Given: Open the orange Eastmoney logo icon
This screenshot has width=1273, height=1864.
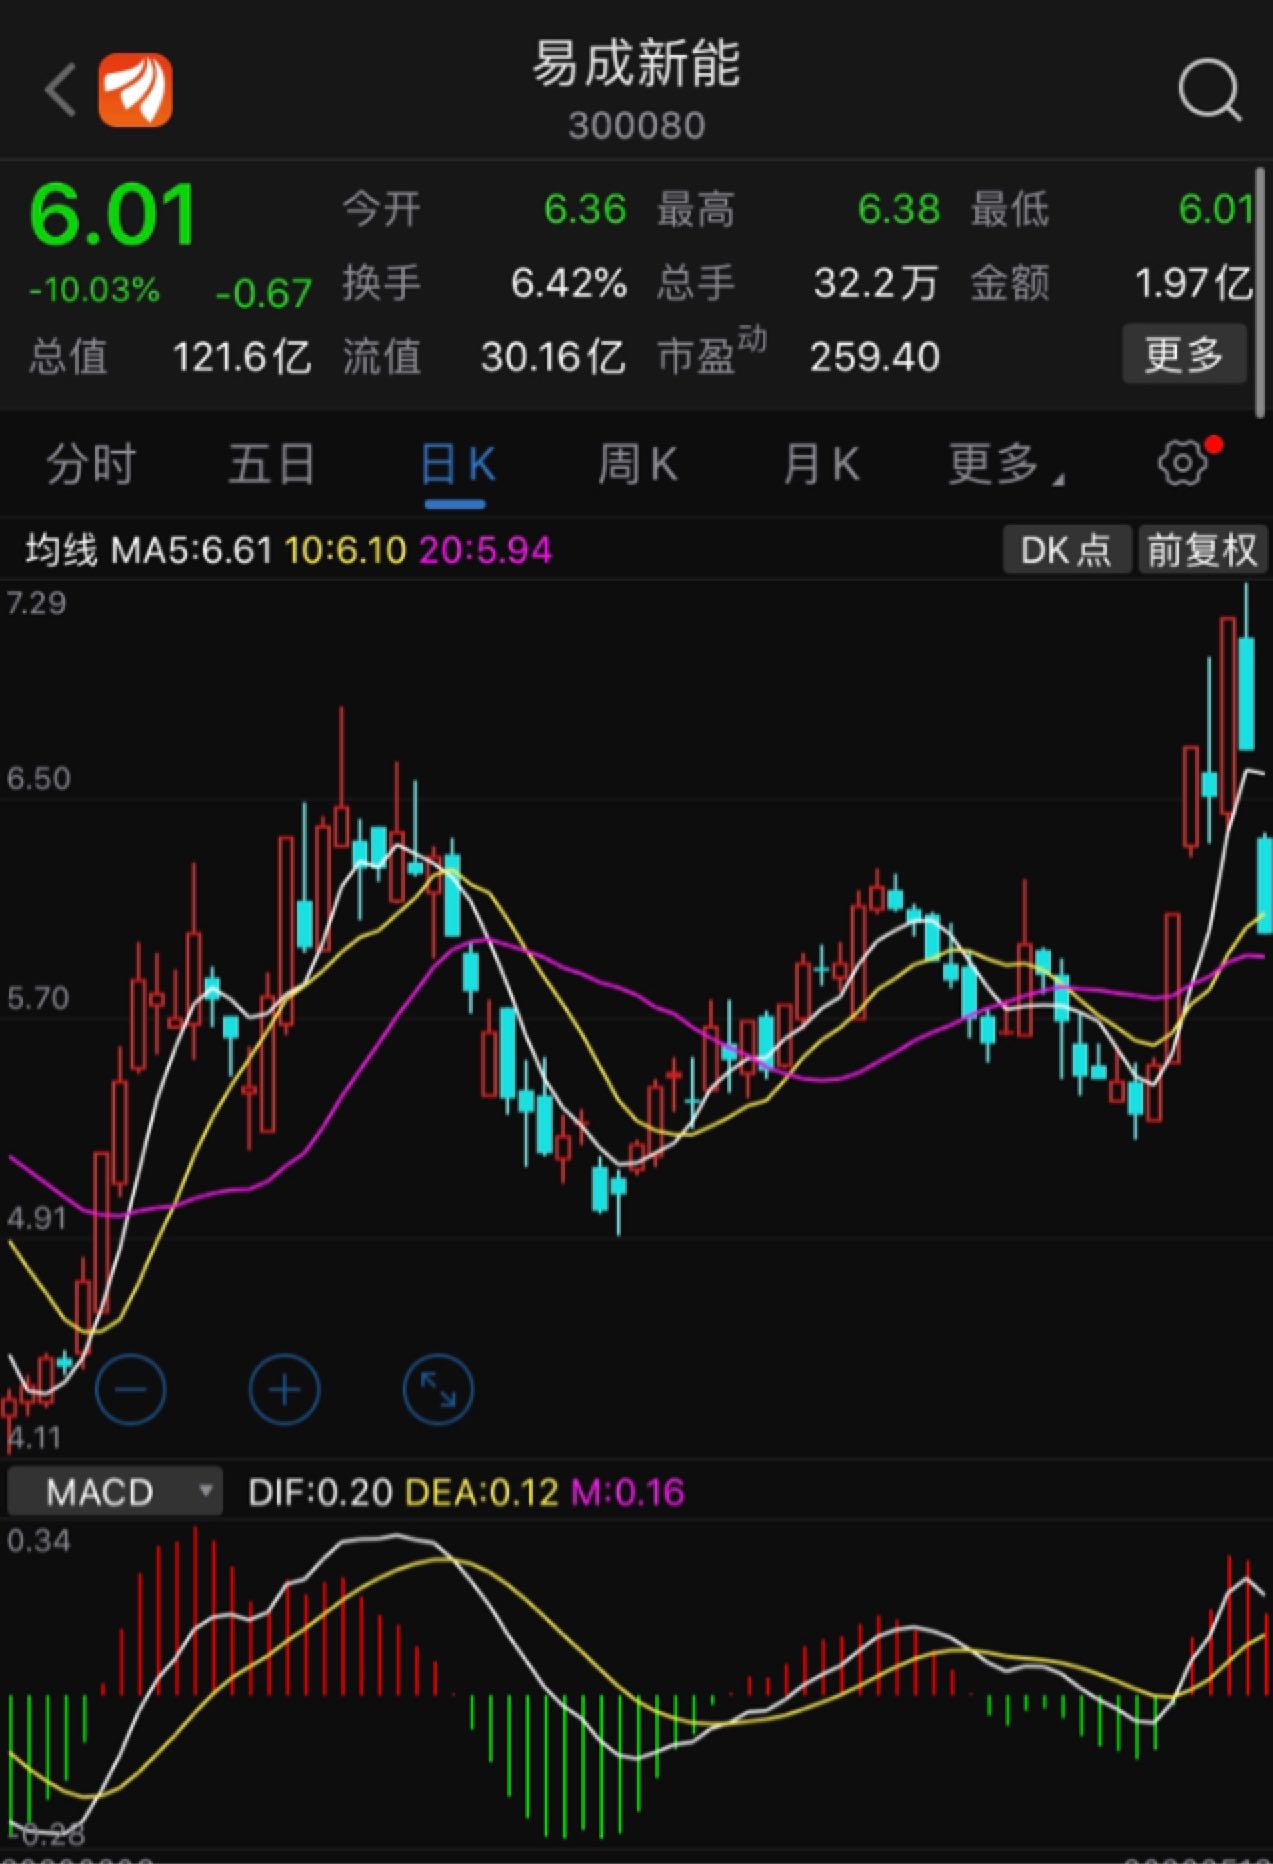Looking at the screenshot, I should tap(135, 90).
